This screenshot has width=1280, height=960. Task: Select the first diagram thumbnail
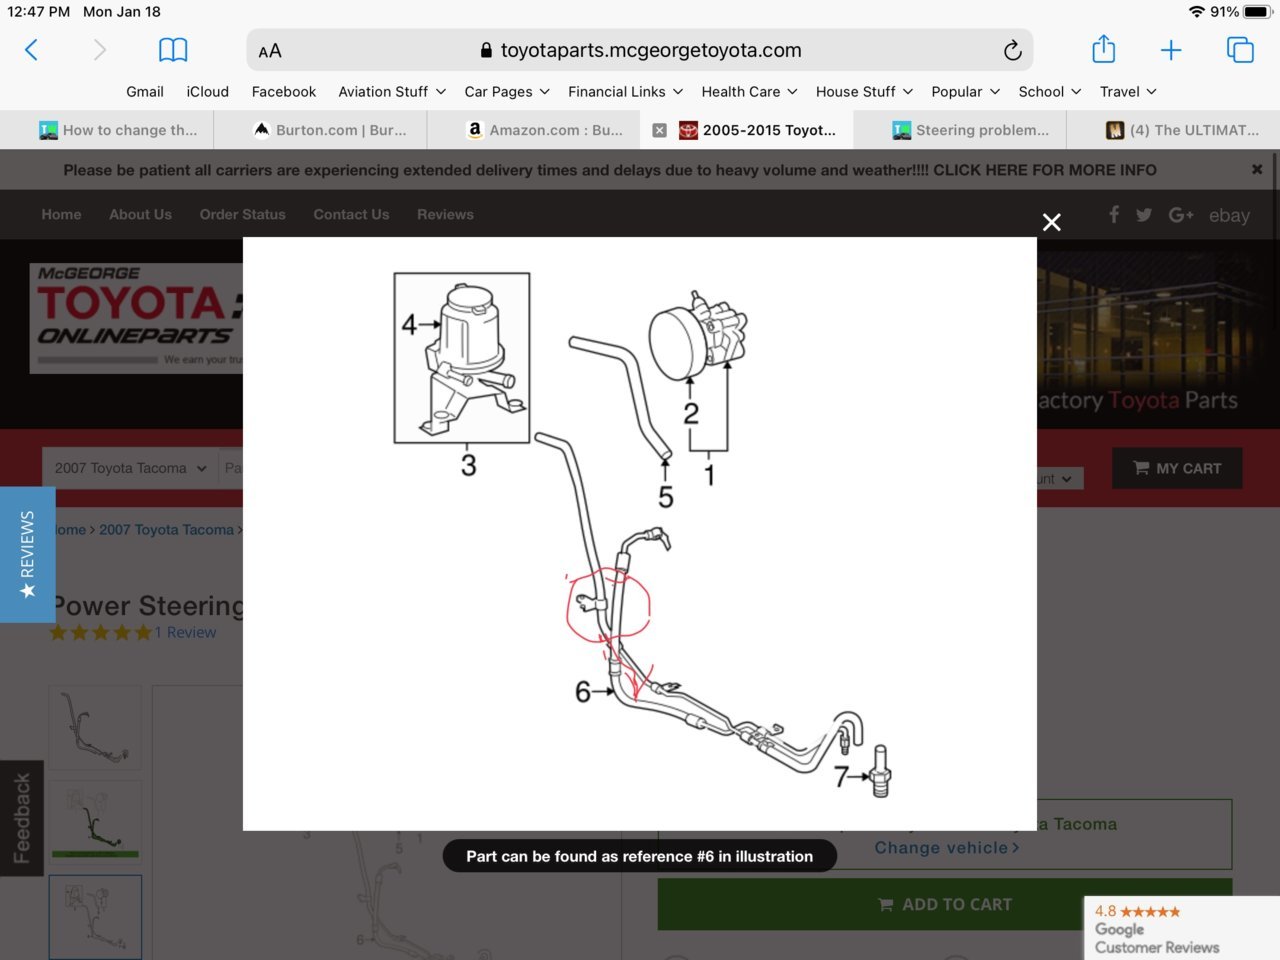96,727
